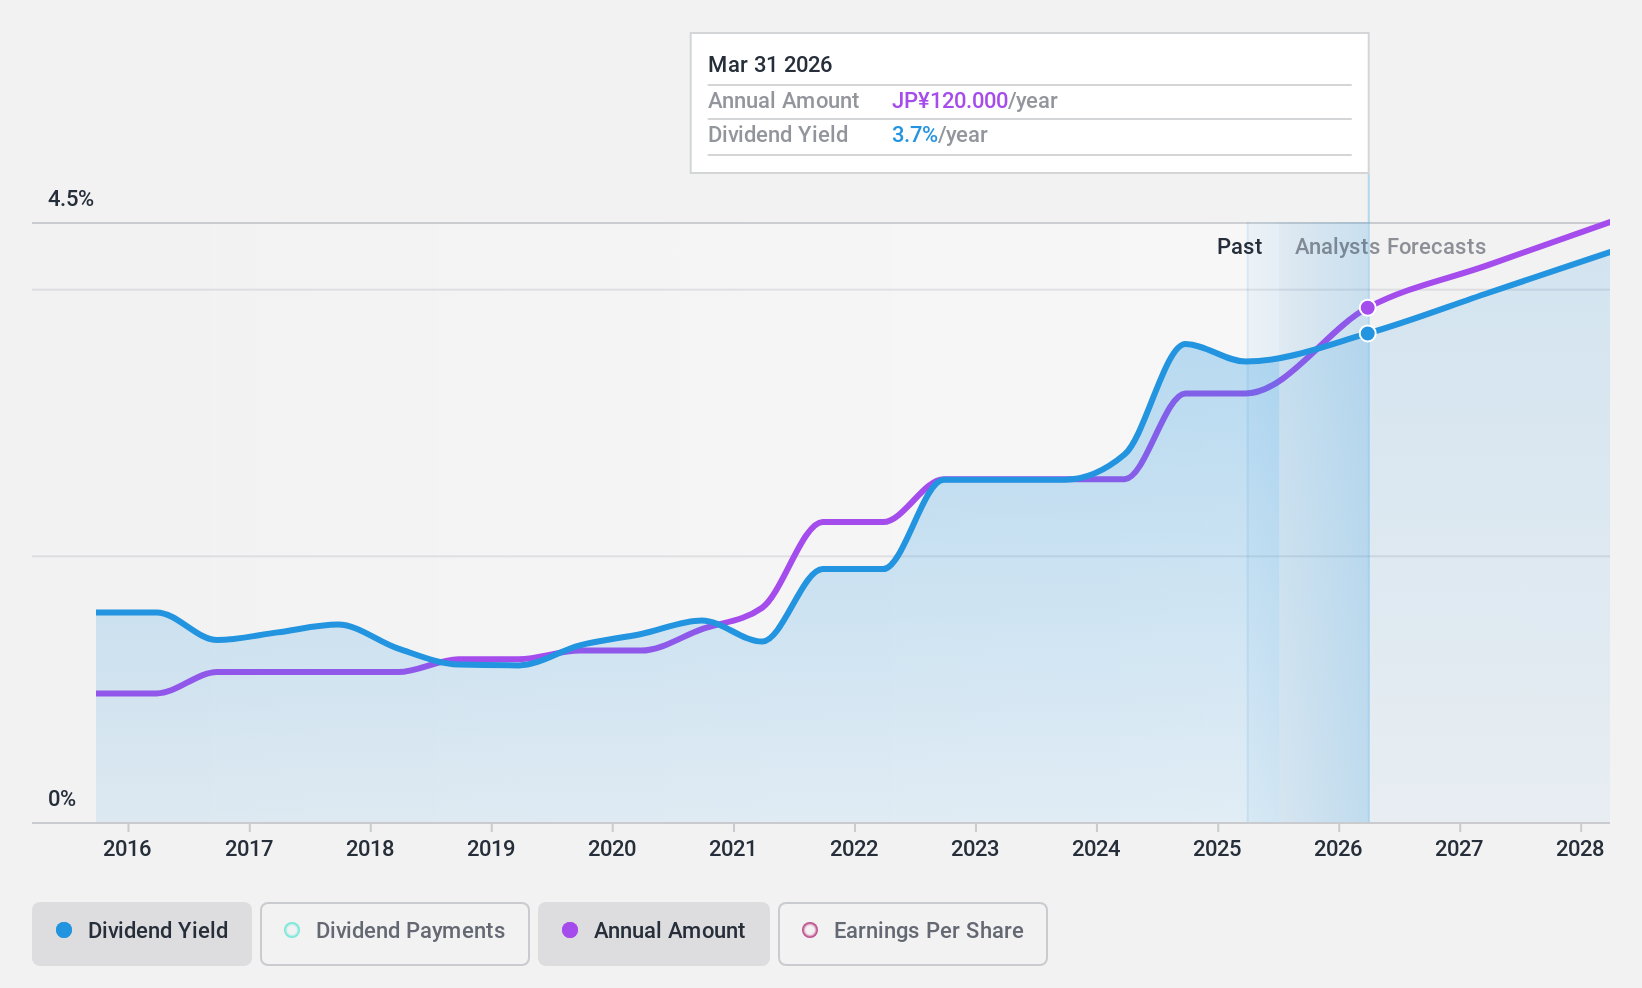Screen dimensions: 1642x988
Task: Click the 2018 x-axis label
Action: coord(370,848)
